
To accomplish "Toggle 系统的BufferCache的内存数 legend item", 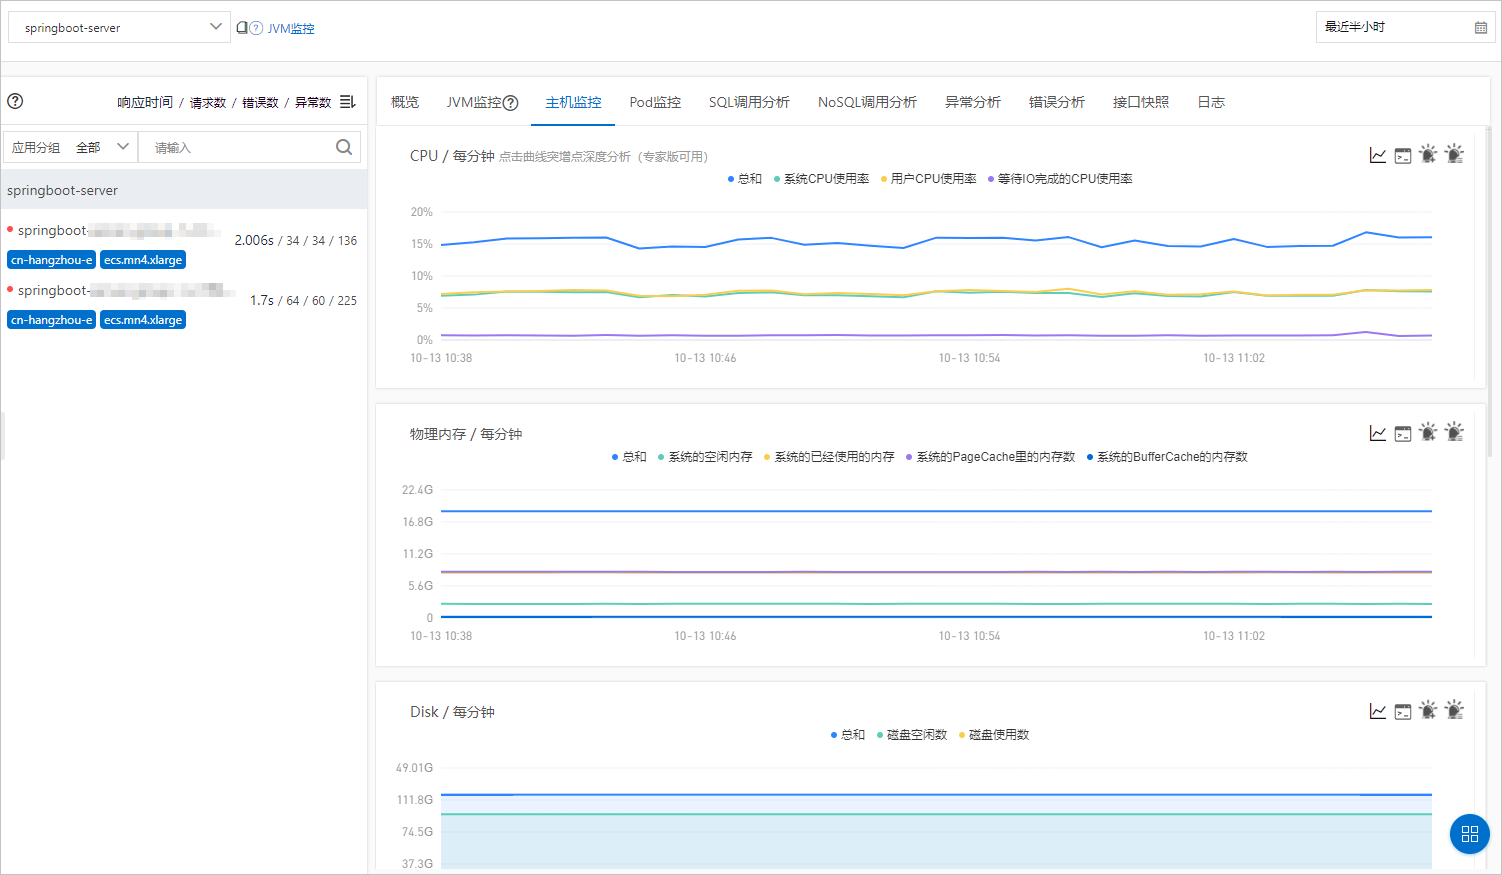I will coord(1167,457).
